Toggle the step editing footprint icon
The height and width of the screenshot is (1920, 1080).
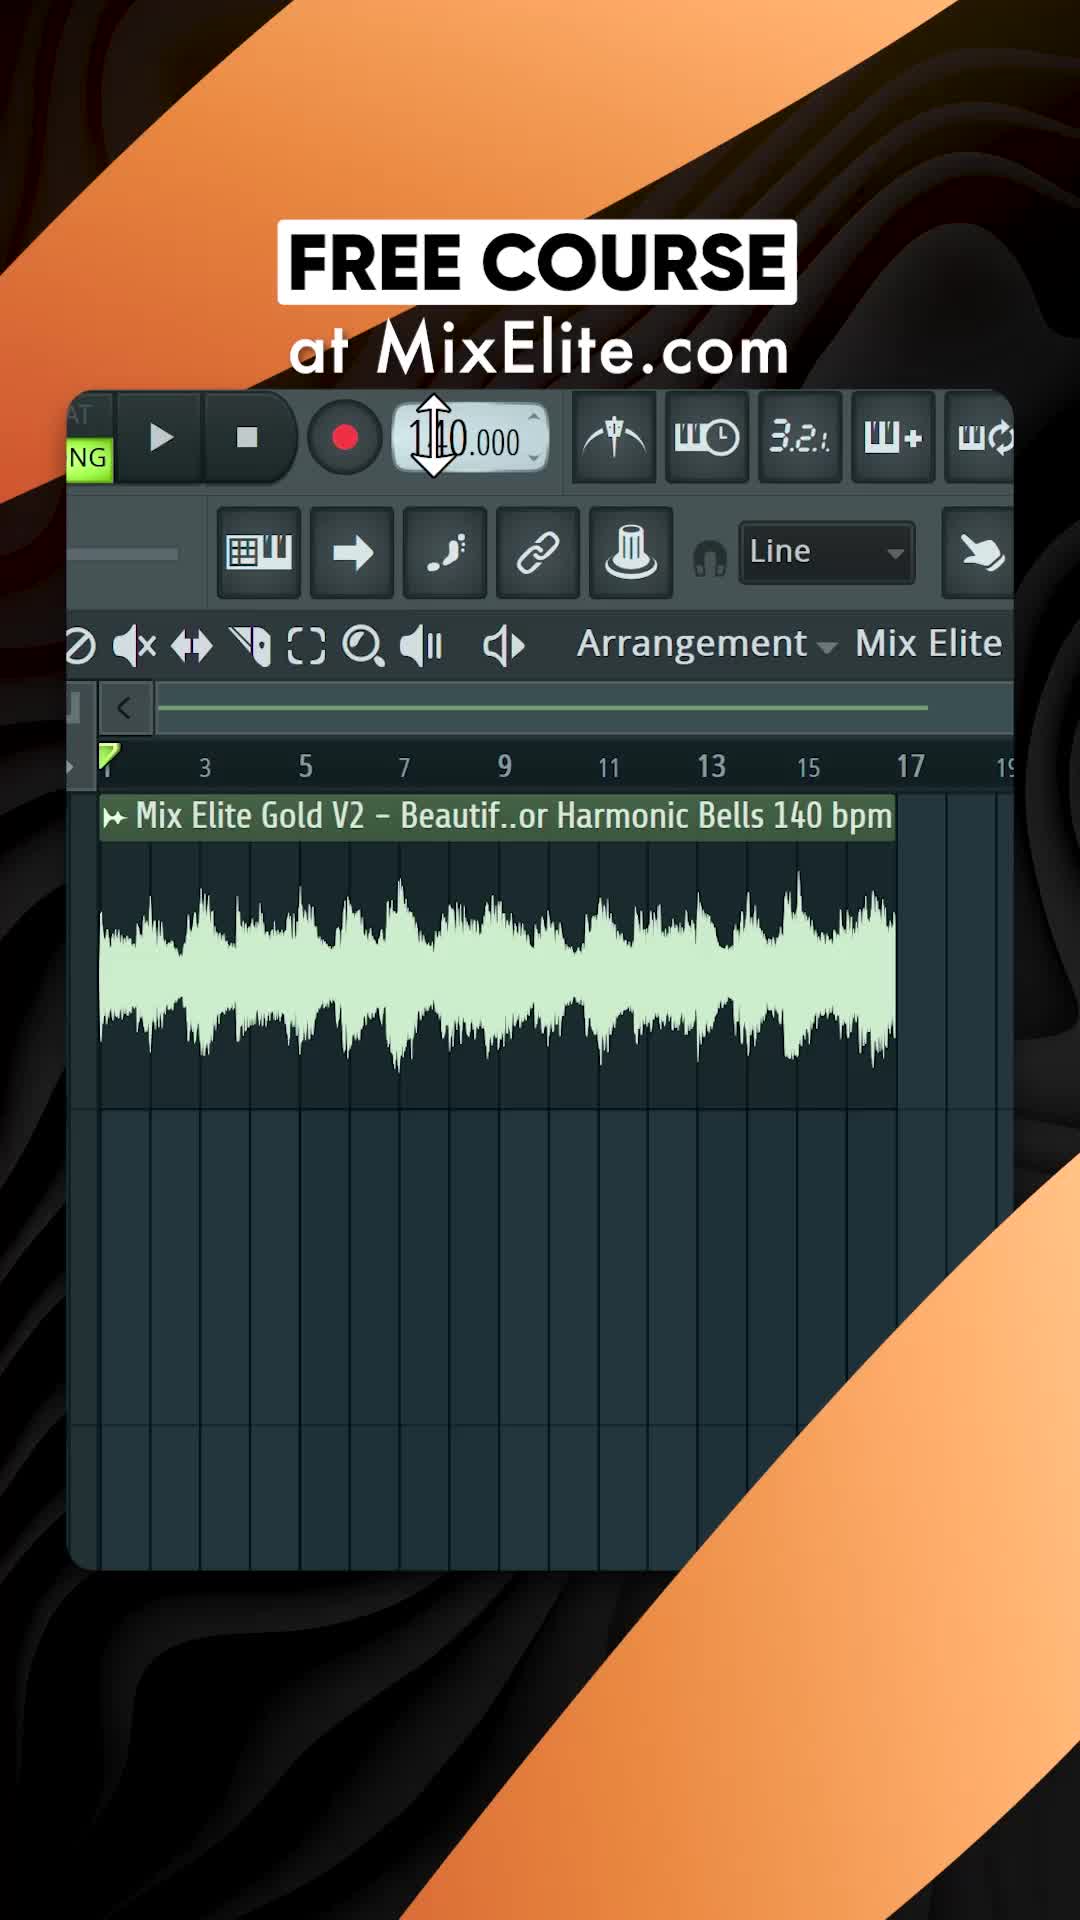coord(445,552)
